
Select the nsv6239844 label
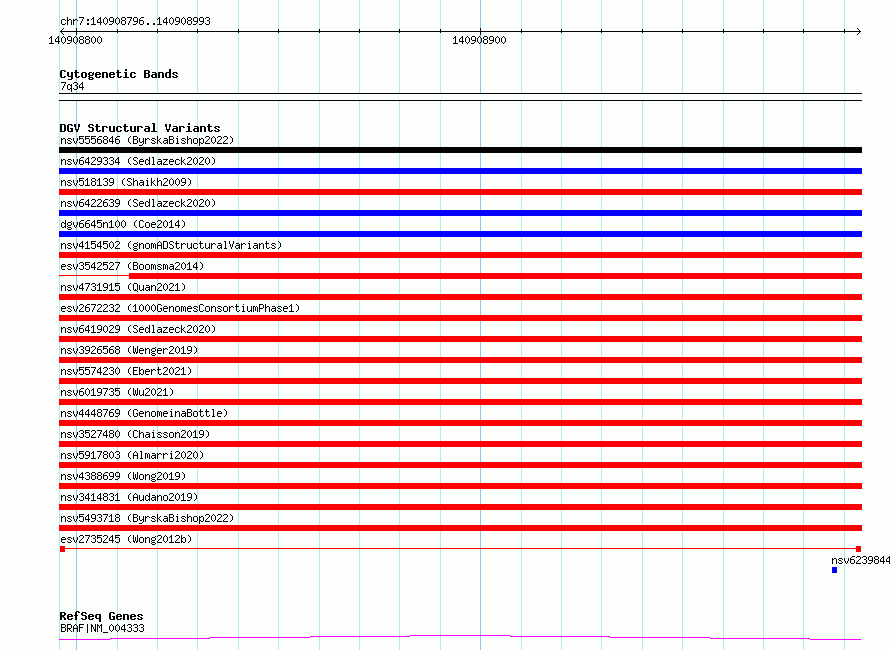(x=860, y=560)
